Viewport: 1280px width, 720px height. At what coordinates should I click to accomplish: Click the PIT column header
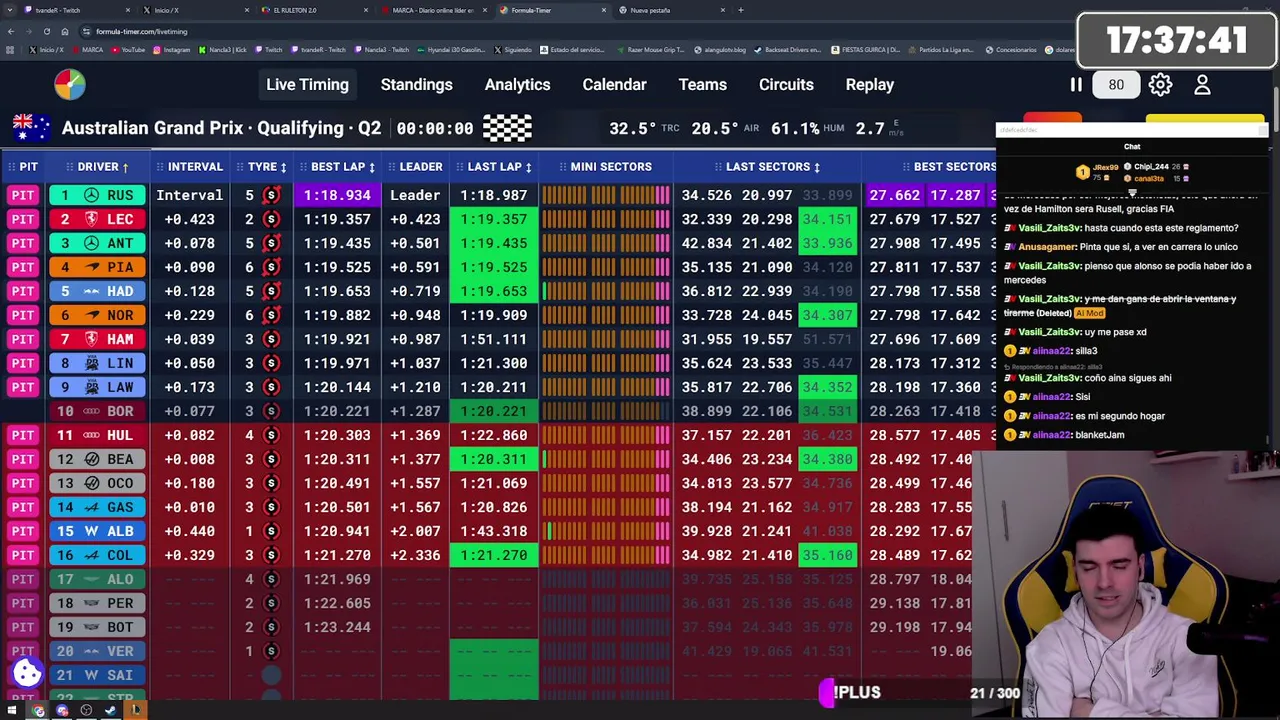22,167
